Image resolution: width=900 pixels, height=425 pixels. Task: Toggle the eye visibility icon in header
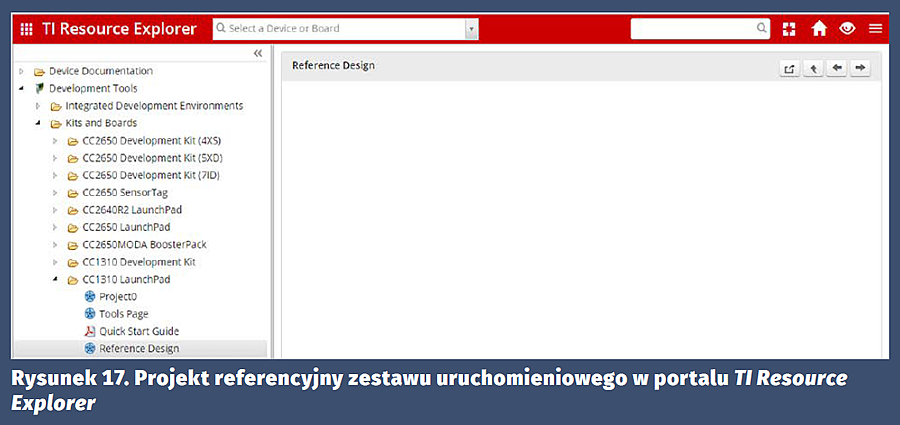click(847, 29)
